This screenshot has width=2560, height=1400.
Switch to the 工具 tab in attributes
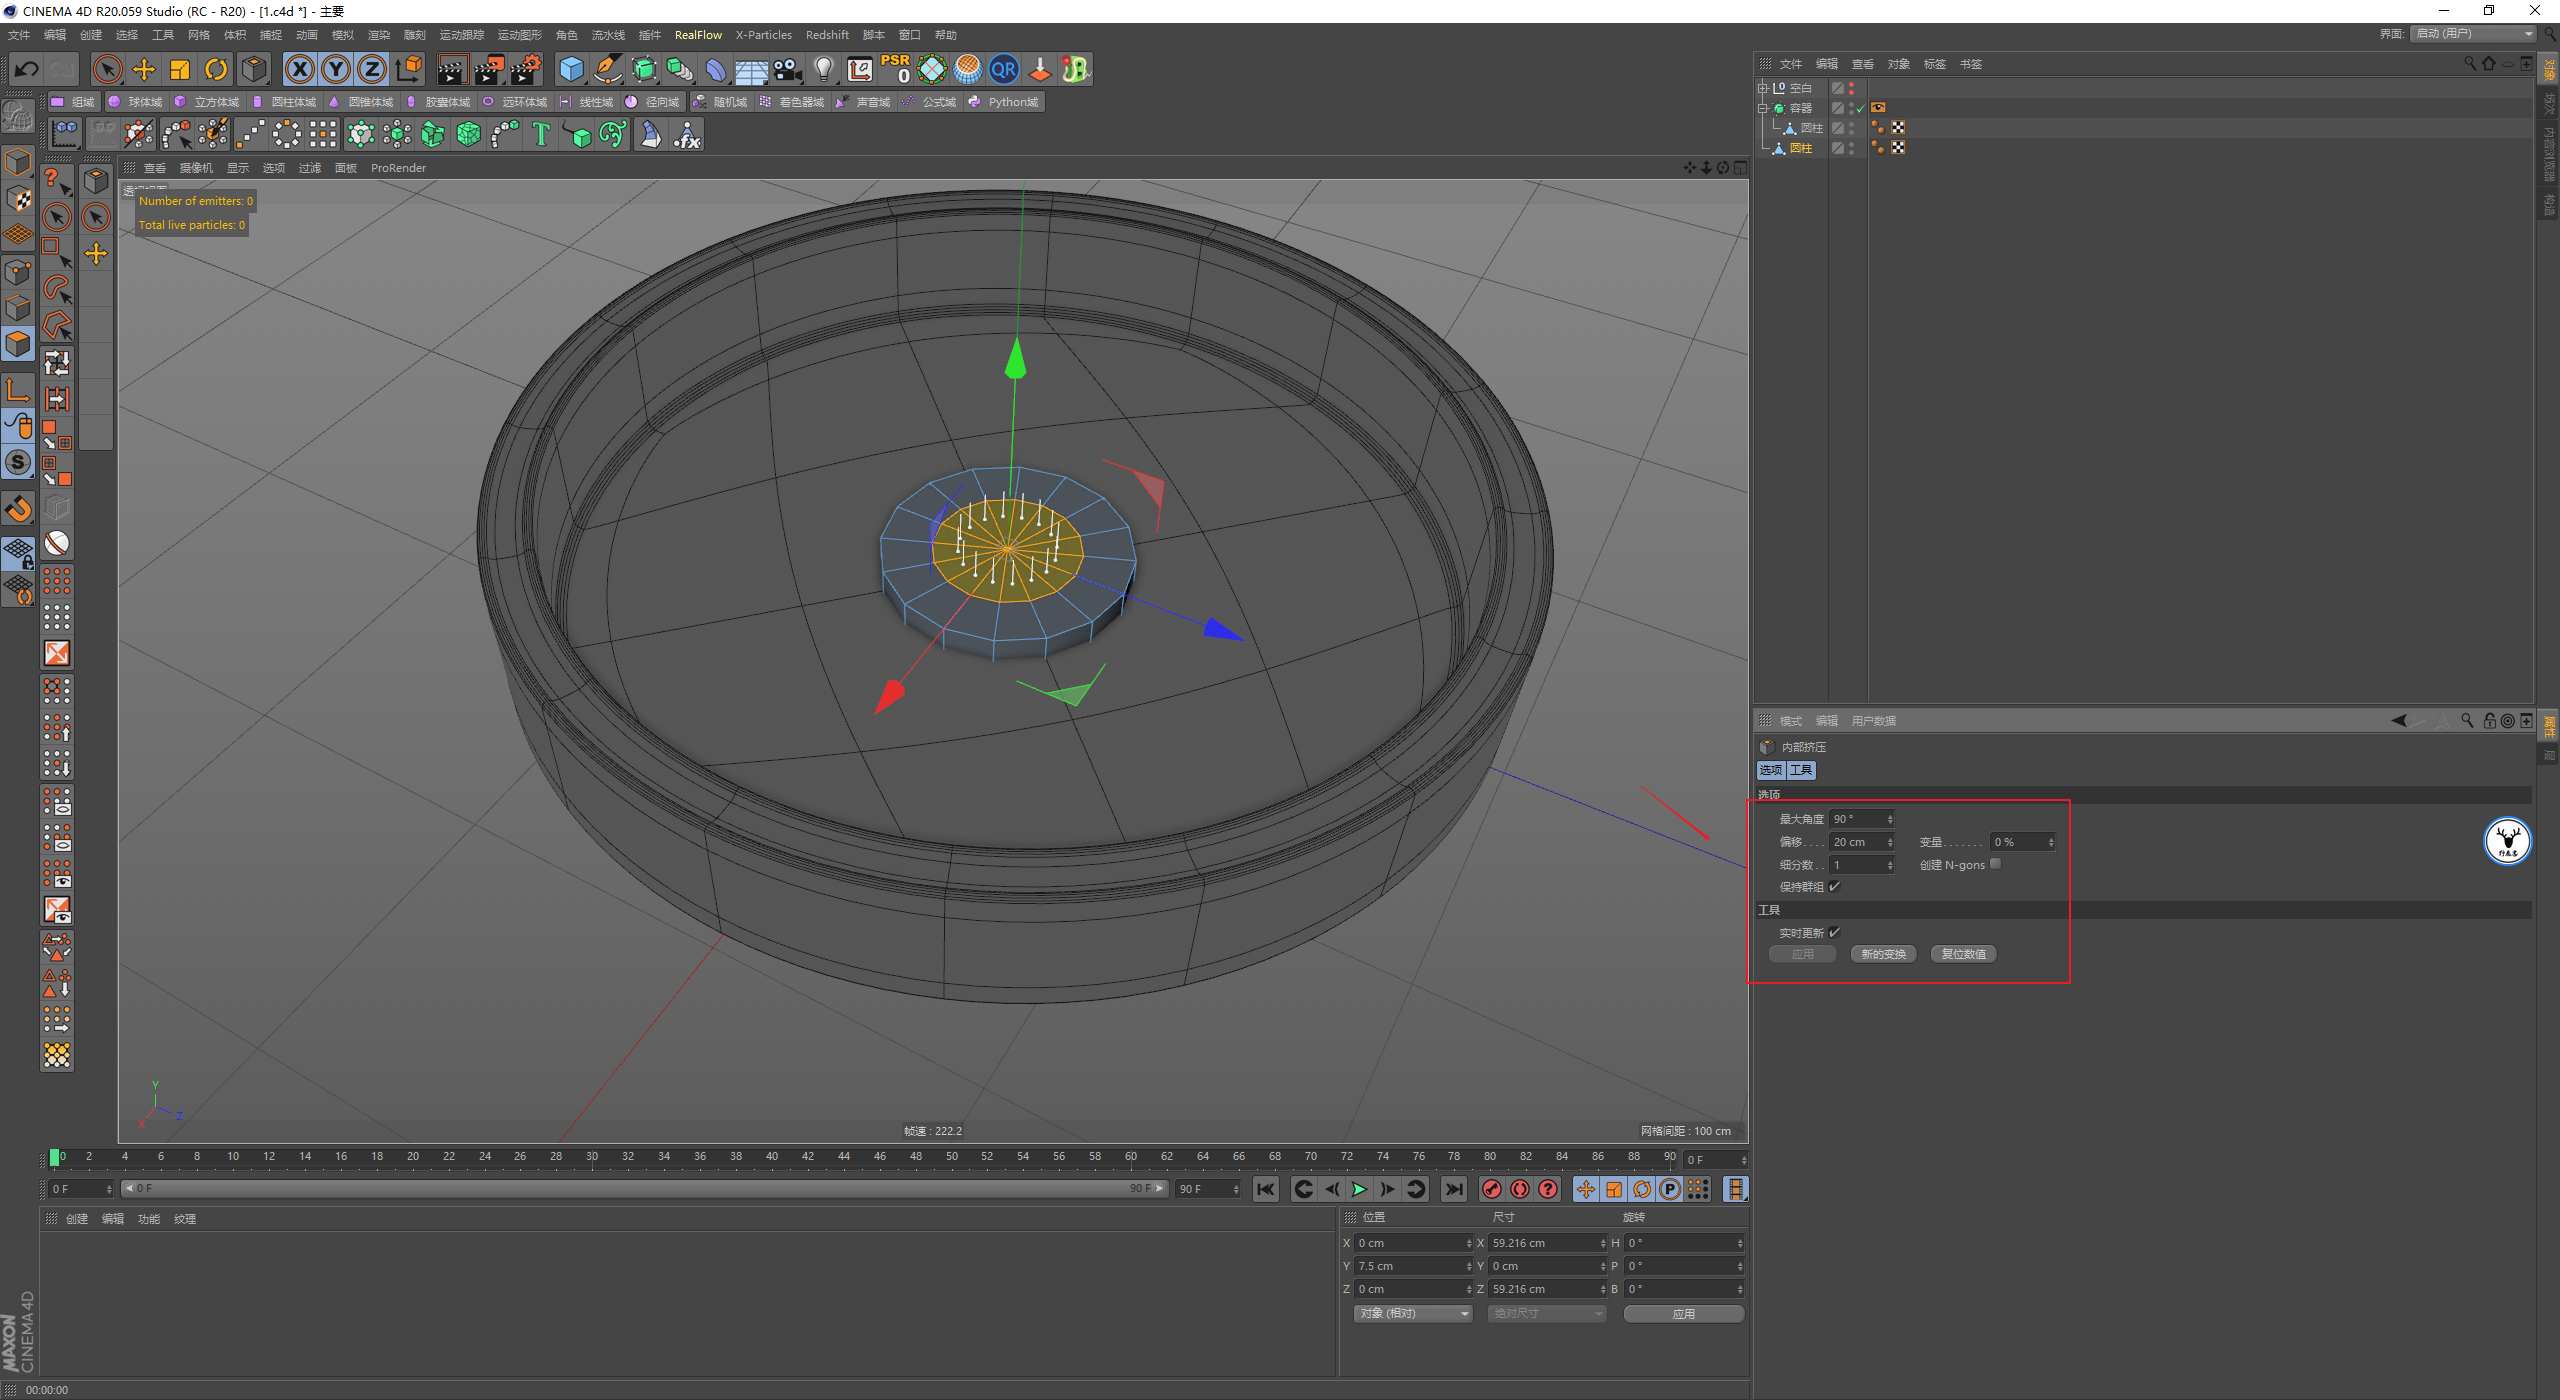coord(1801,770)
